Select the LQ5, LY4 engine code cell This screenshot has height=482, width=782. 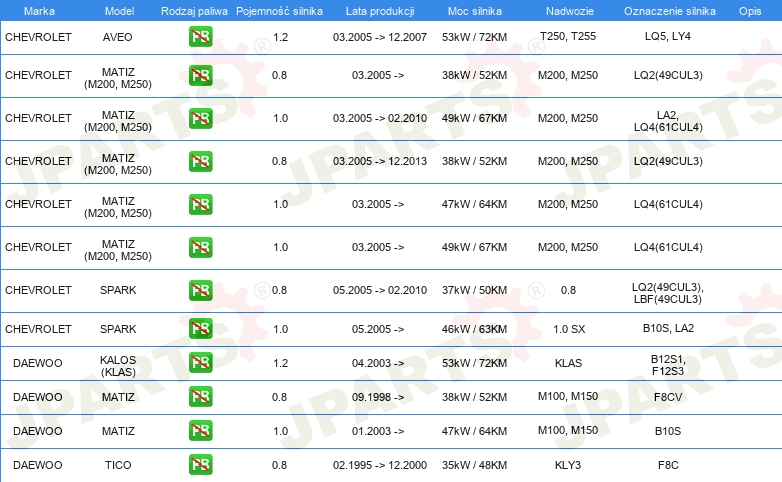pyautogui.click(x=668, y=36)
